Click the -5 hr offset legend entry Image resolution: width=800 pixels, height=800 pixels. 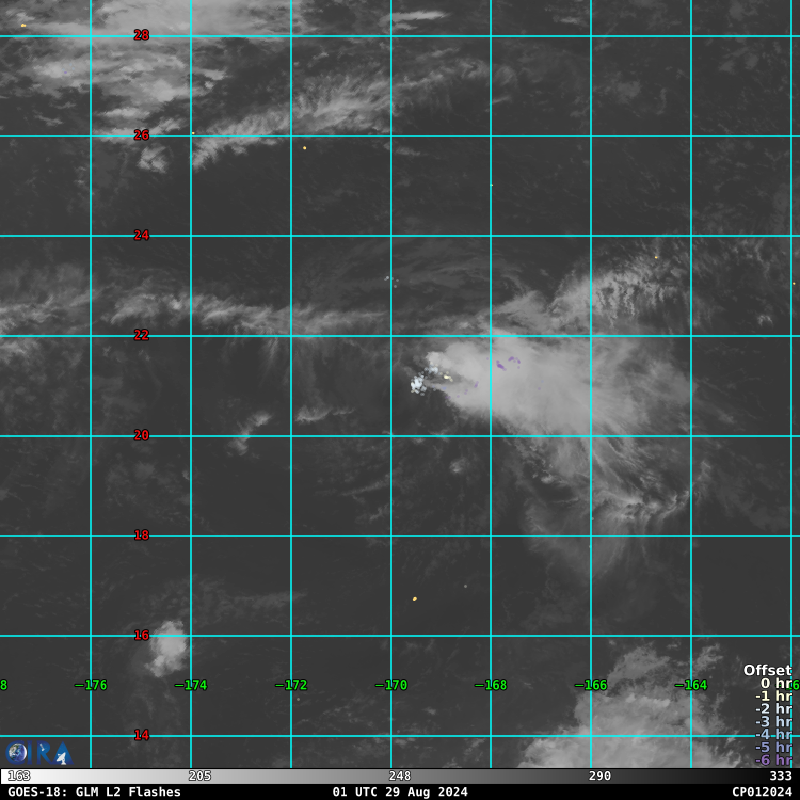coord(773,747)
